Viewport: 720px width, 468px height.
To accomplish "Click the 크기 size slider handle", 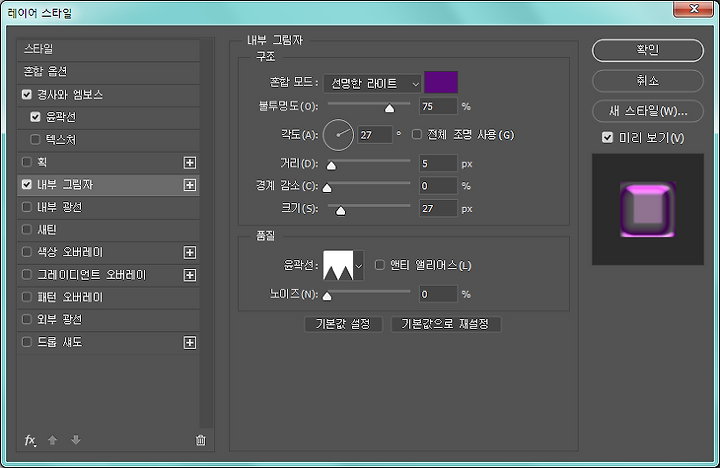I will (x=340, y=211).
